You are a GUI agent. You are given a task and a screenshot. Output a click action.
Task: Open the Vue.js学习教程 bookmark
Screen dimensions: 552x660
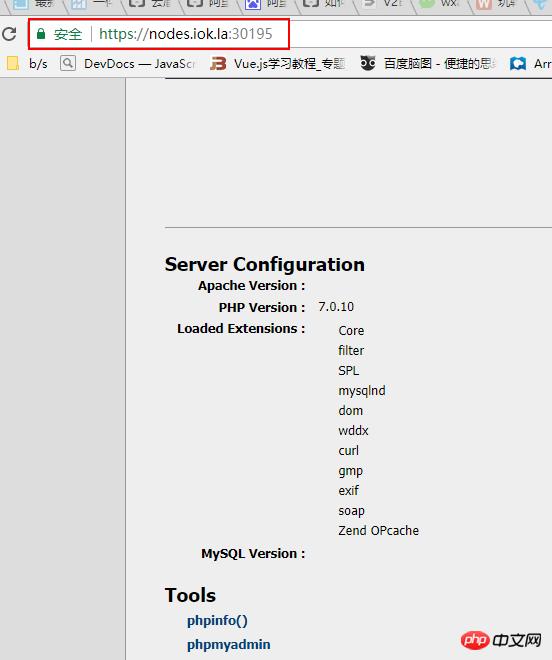pyautogui.click(x=290, y=64)
